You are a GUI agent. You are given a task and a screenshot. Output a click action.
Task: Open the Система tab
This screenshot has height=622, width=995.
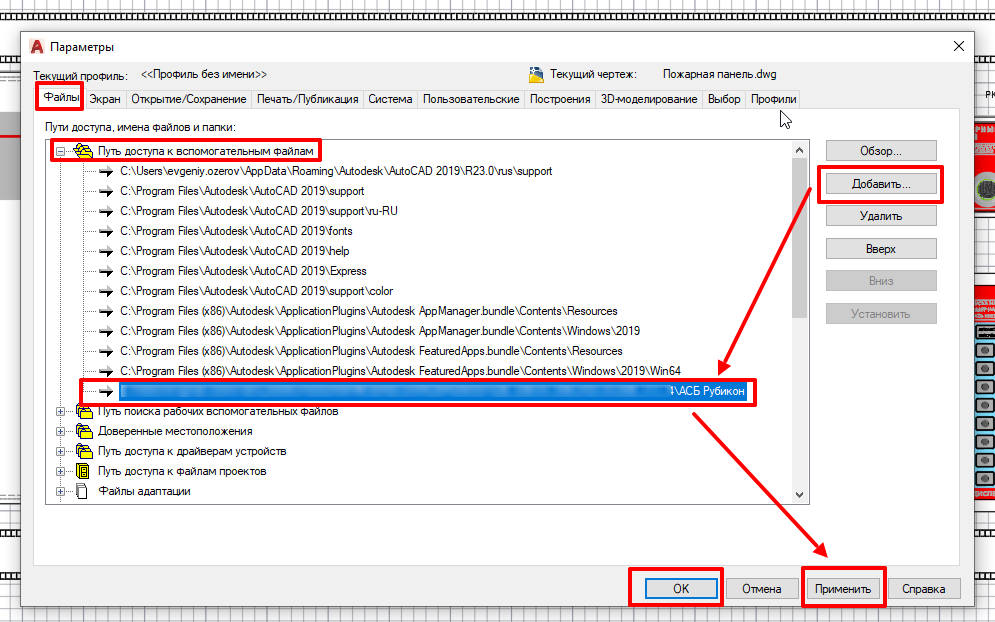390,99
